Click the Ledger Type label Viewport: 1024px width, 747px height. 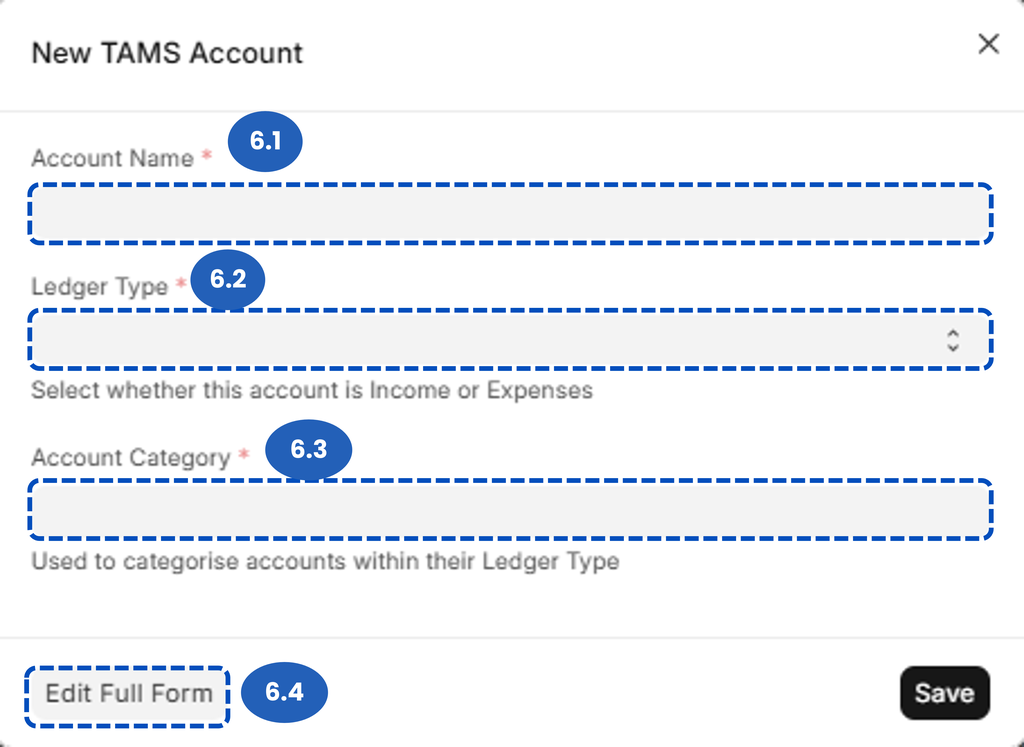click(x=99, y=287)
